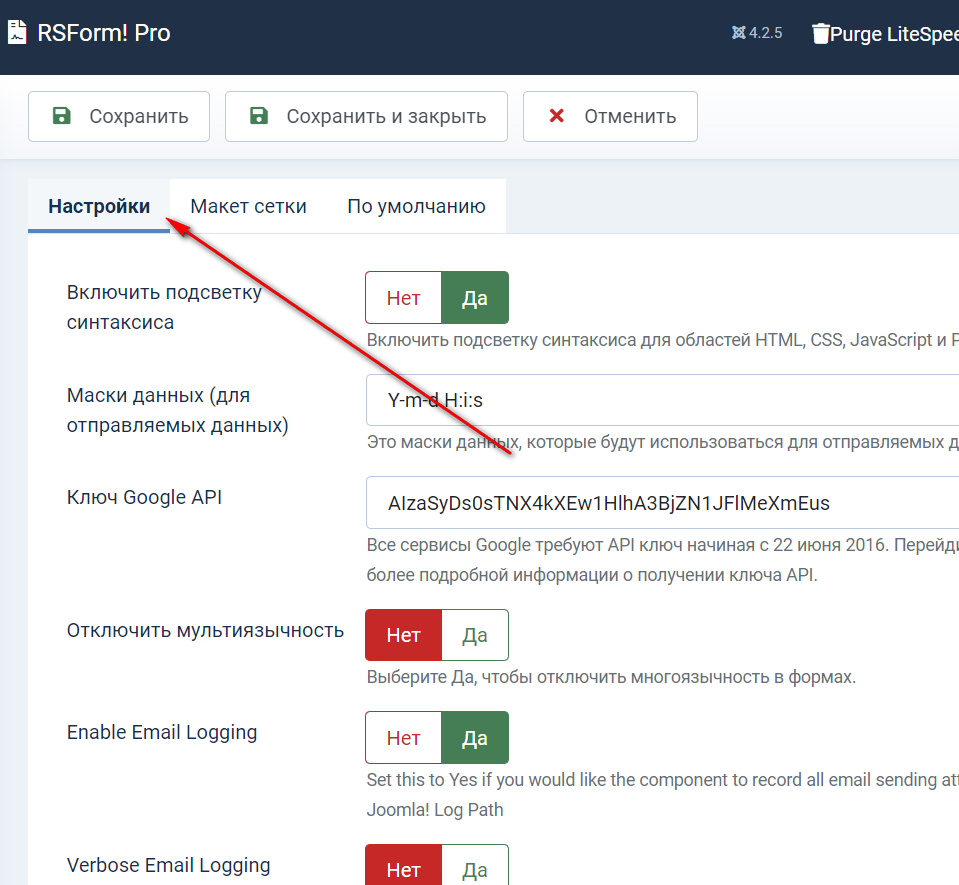Viewport: 959px width, 885px height.
Task: Set syntax highlighting to Нет
Action: [x=403, y=298]
